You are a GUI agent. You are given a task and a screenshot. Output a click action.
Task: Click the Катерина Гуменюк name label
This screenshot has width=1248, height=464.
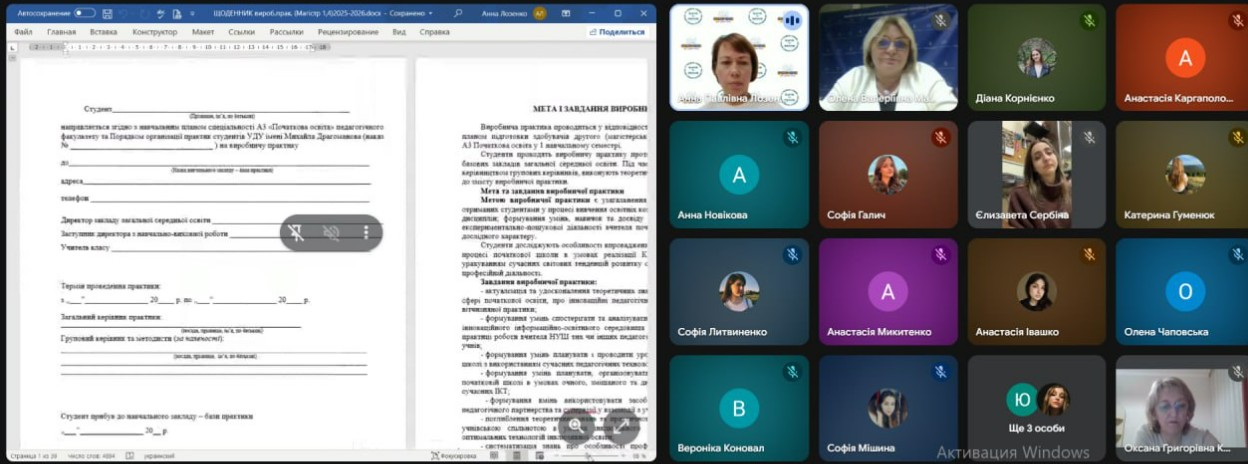(1169, 215)
